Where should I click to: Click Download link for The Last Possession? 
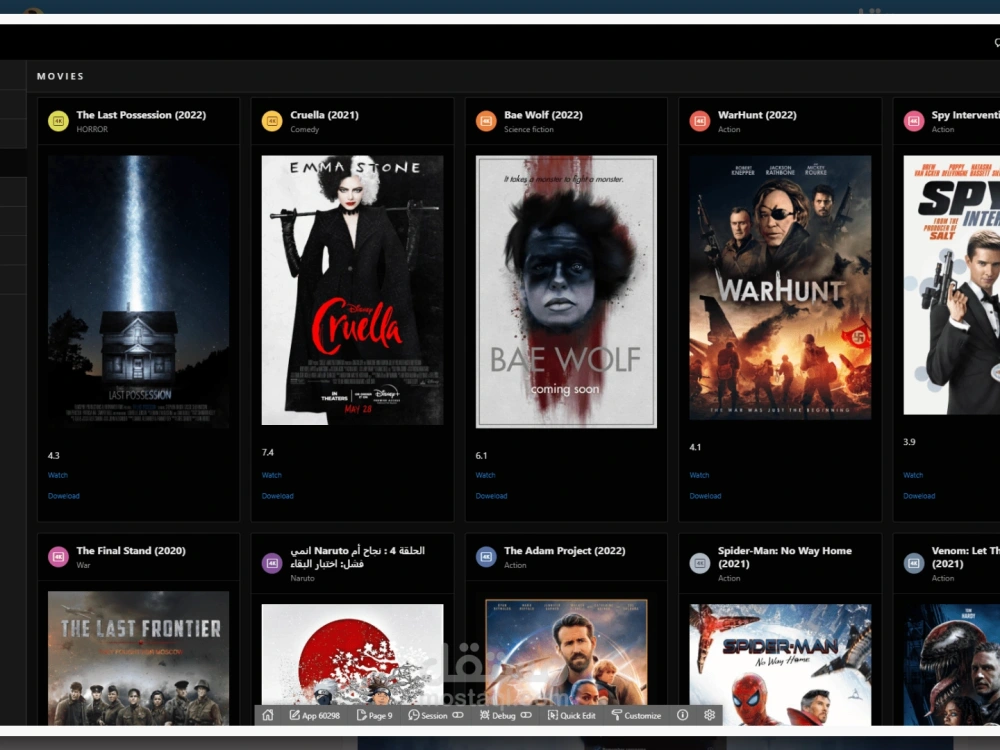coord(64,496)
